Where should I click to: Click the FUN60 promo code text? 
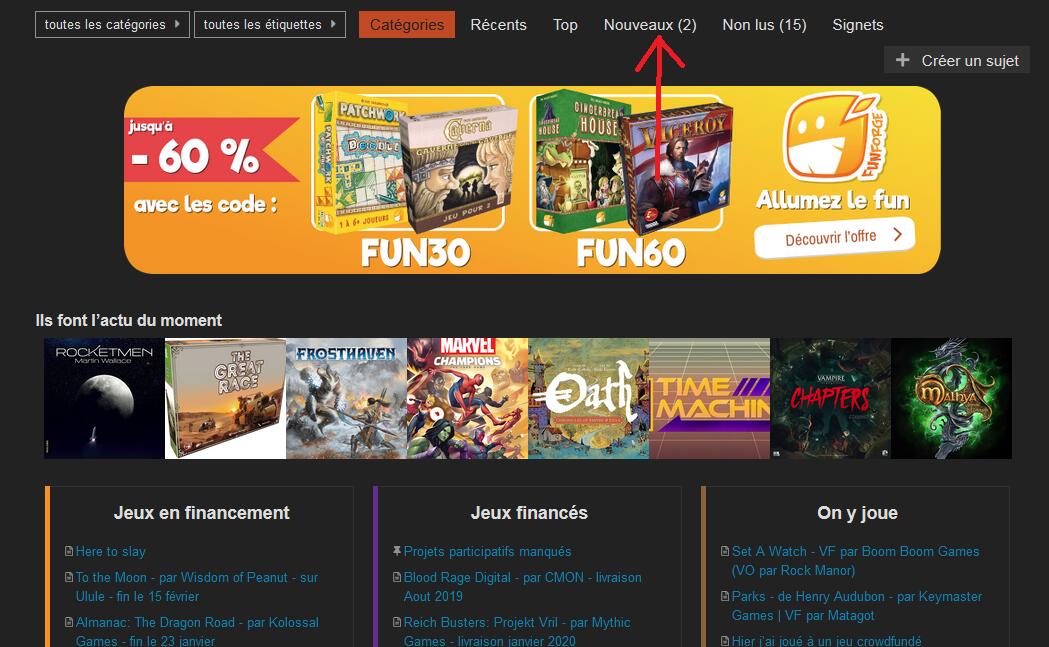tap(631, 254)
